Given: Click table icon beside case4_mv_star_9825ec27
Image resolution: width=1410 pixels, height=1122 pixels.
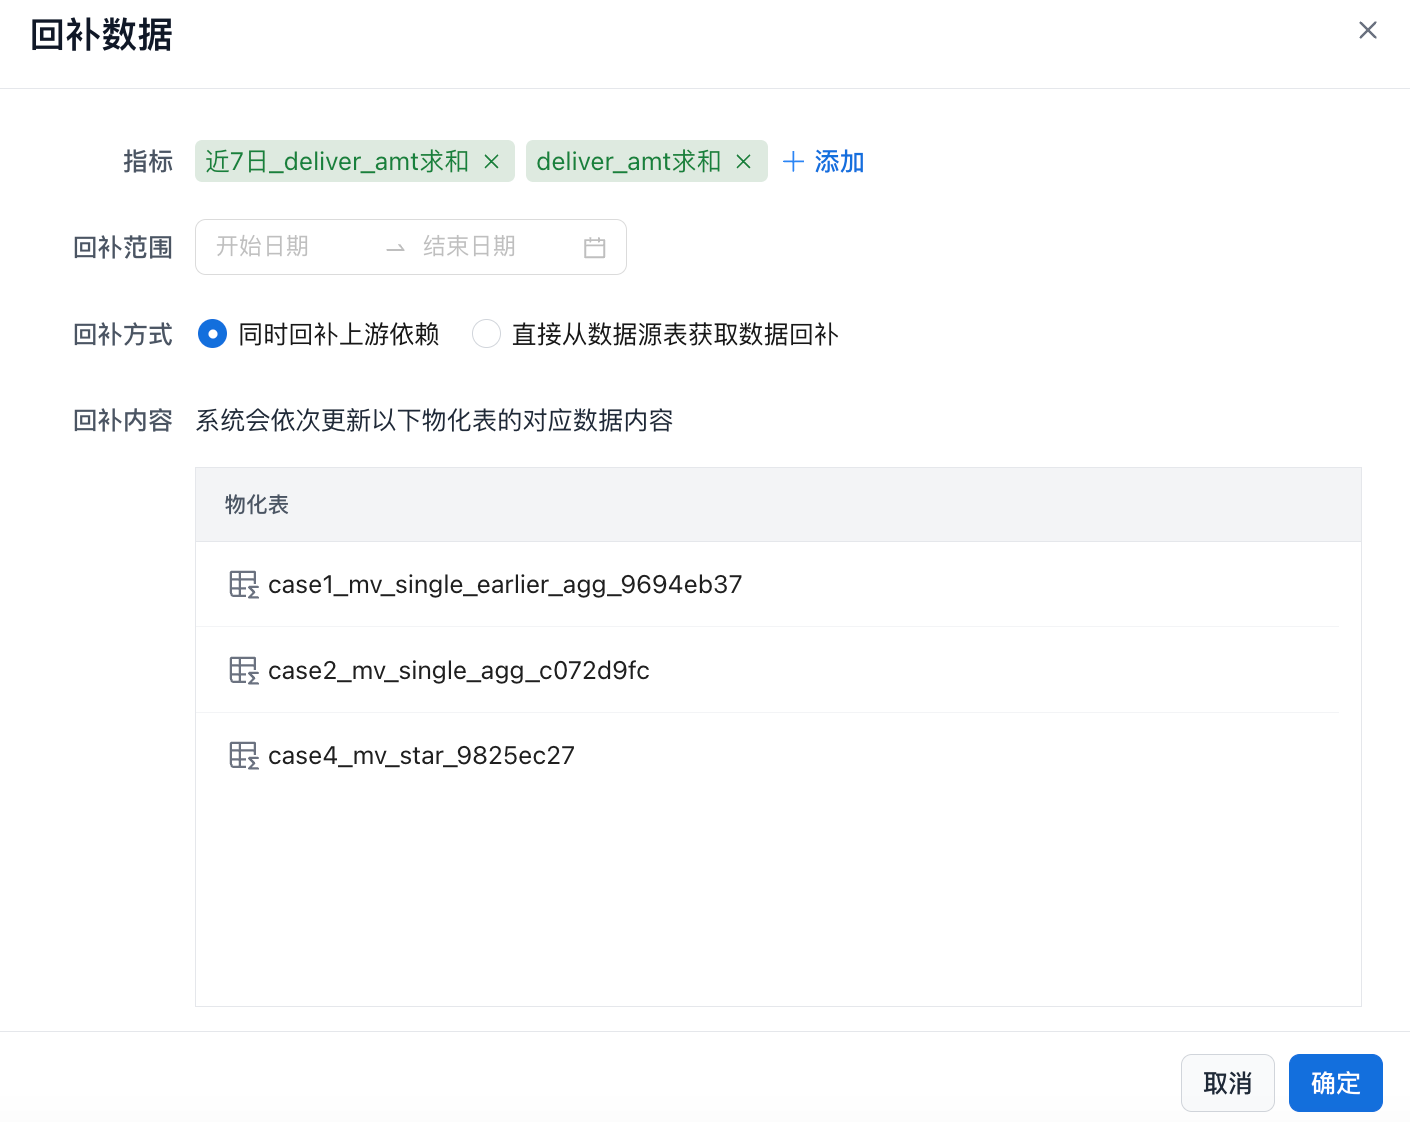Looking at the screenshot, I should point(243,756).
